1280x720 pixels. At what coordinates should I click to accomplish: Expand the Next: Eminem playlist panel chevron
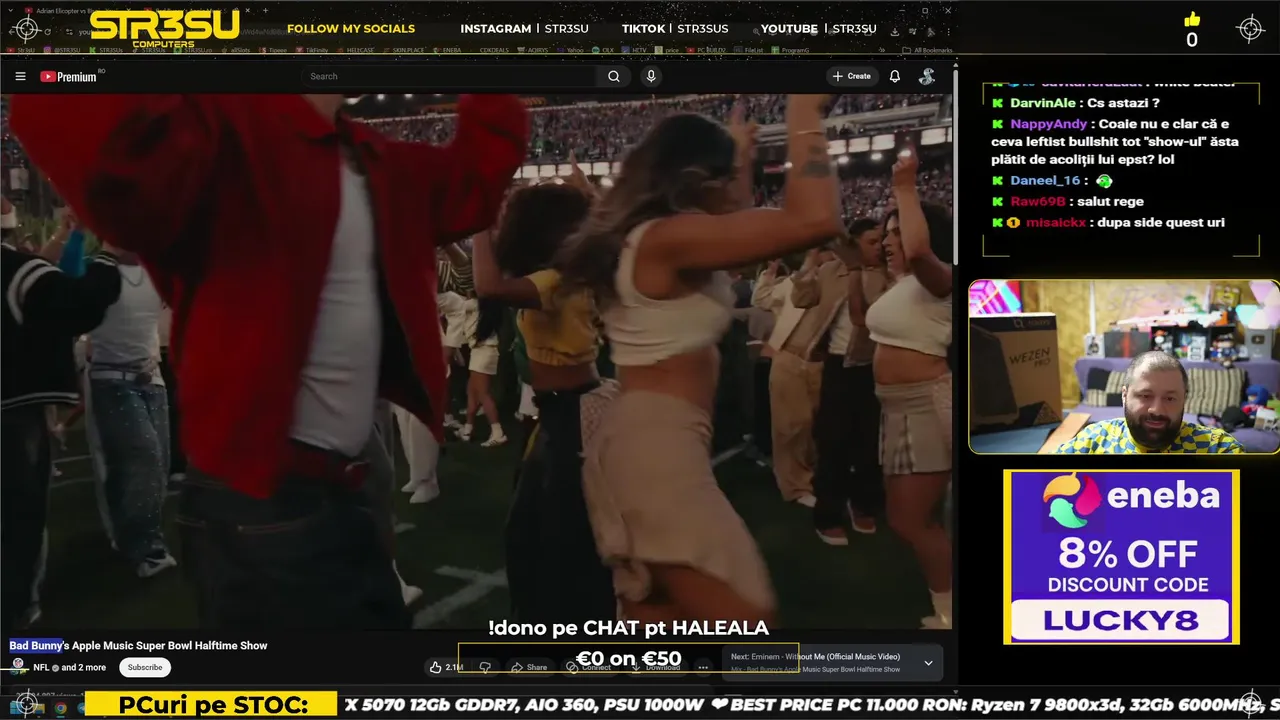click(x=928, y=663)
